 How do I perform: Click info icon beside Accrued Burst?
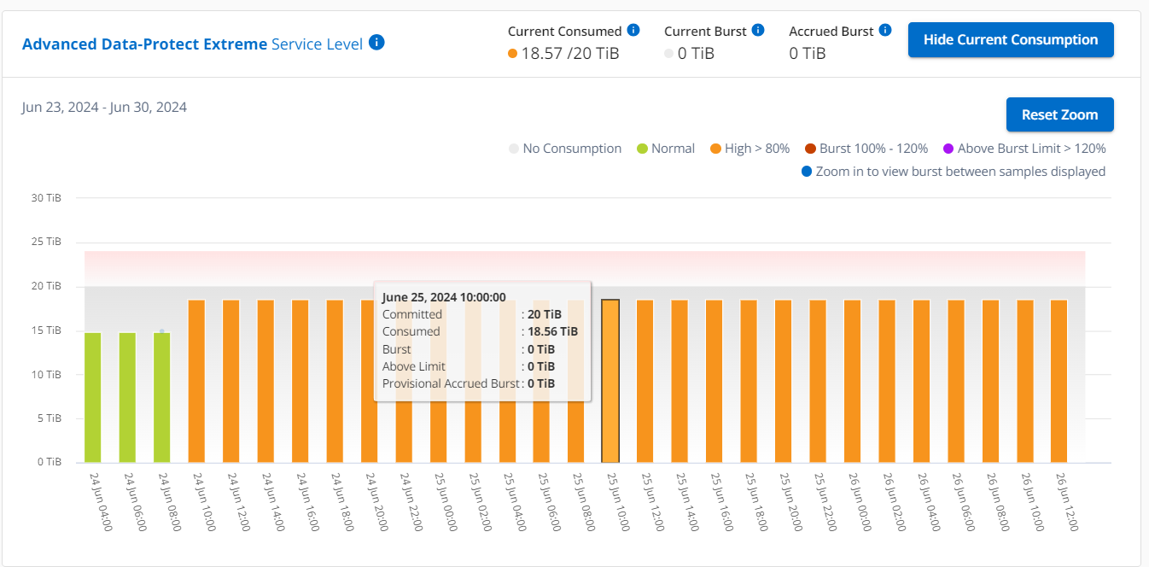pyautogui.click(x=886, y=31)
